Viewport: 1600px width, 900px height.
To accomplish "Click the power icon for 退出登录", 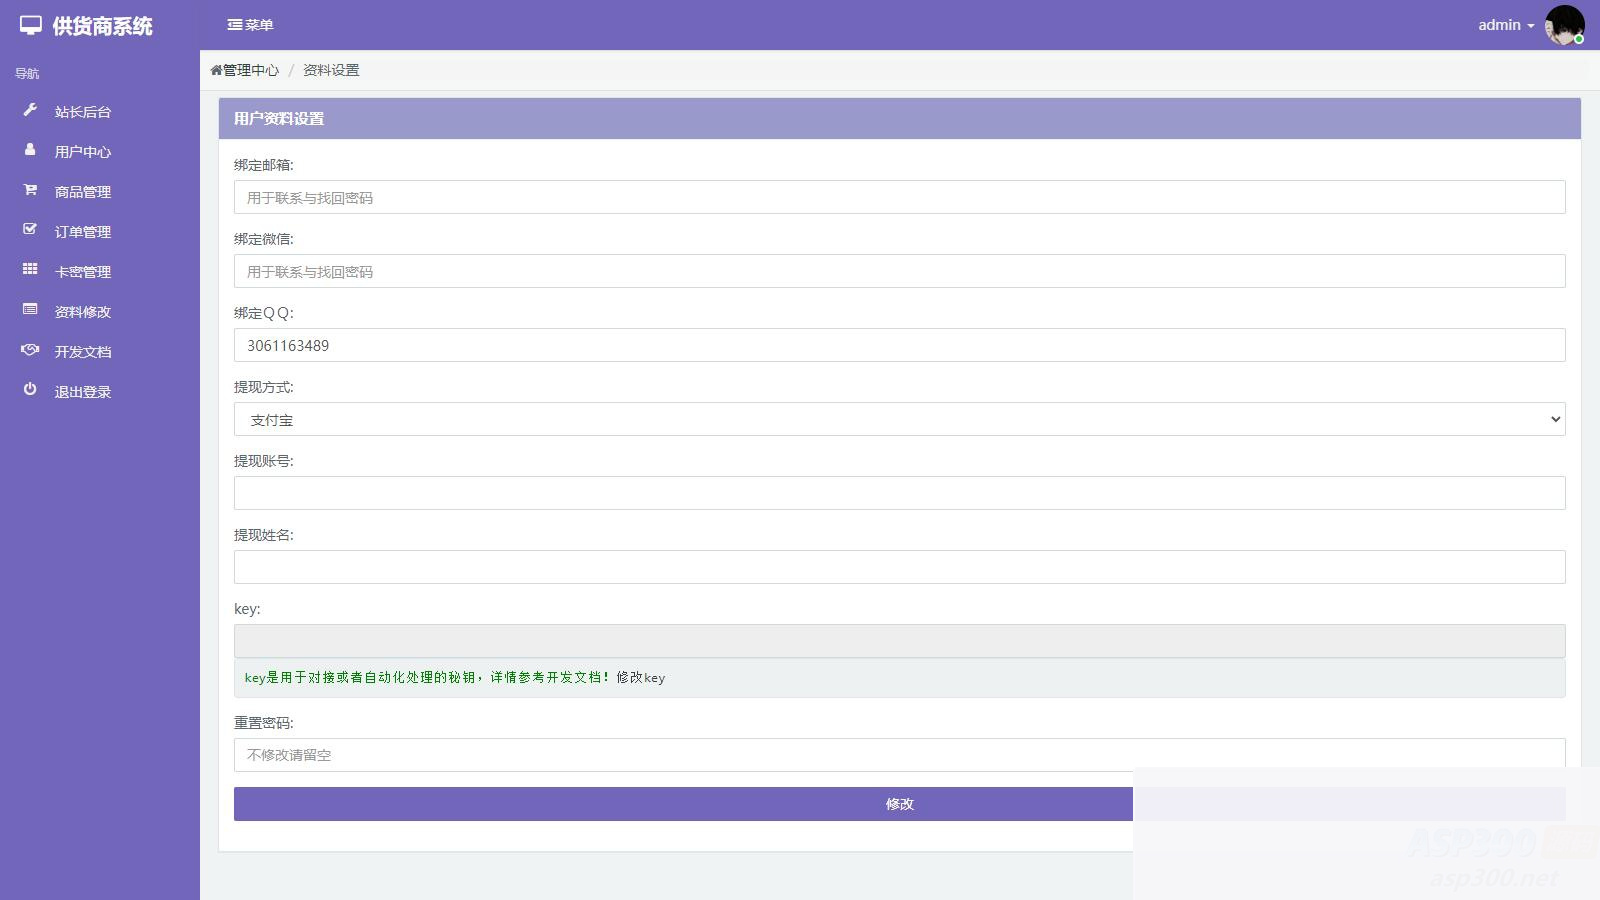I will click(x=30, y=390).
